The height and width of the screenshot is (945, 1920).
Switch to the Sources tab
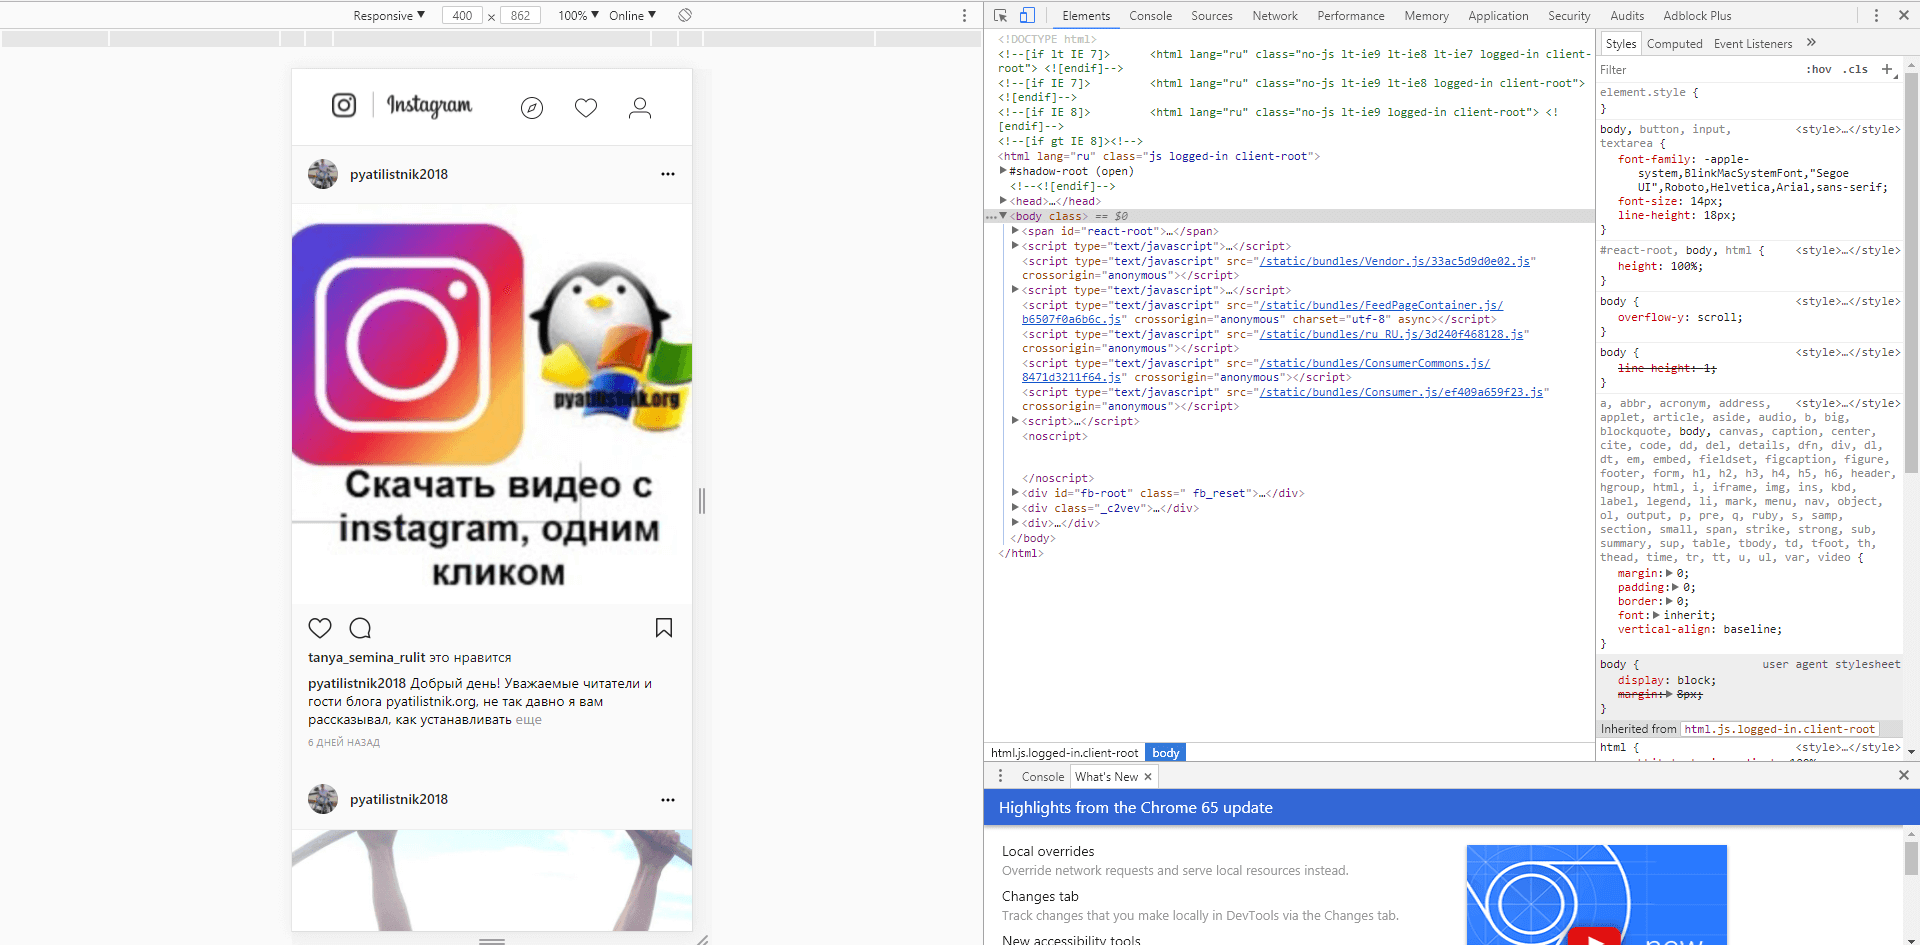pos(1212,15)
